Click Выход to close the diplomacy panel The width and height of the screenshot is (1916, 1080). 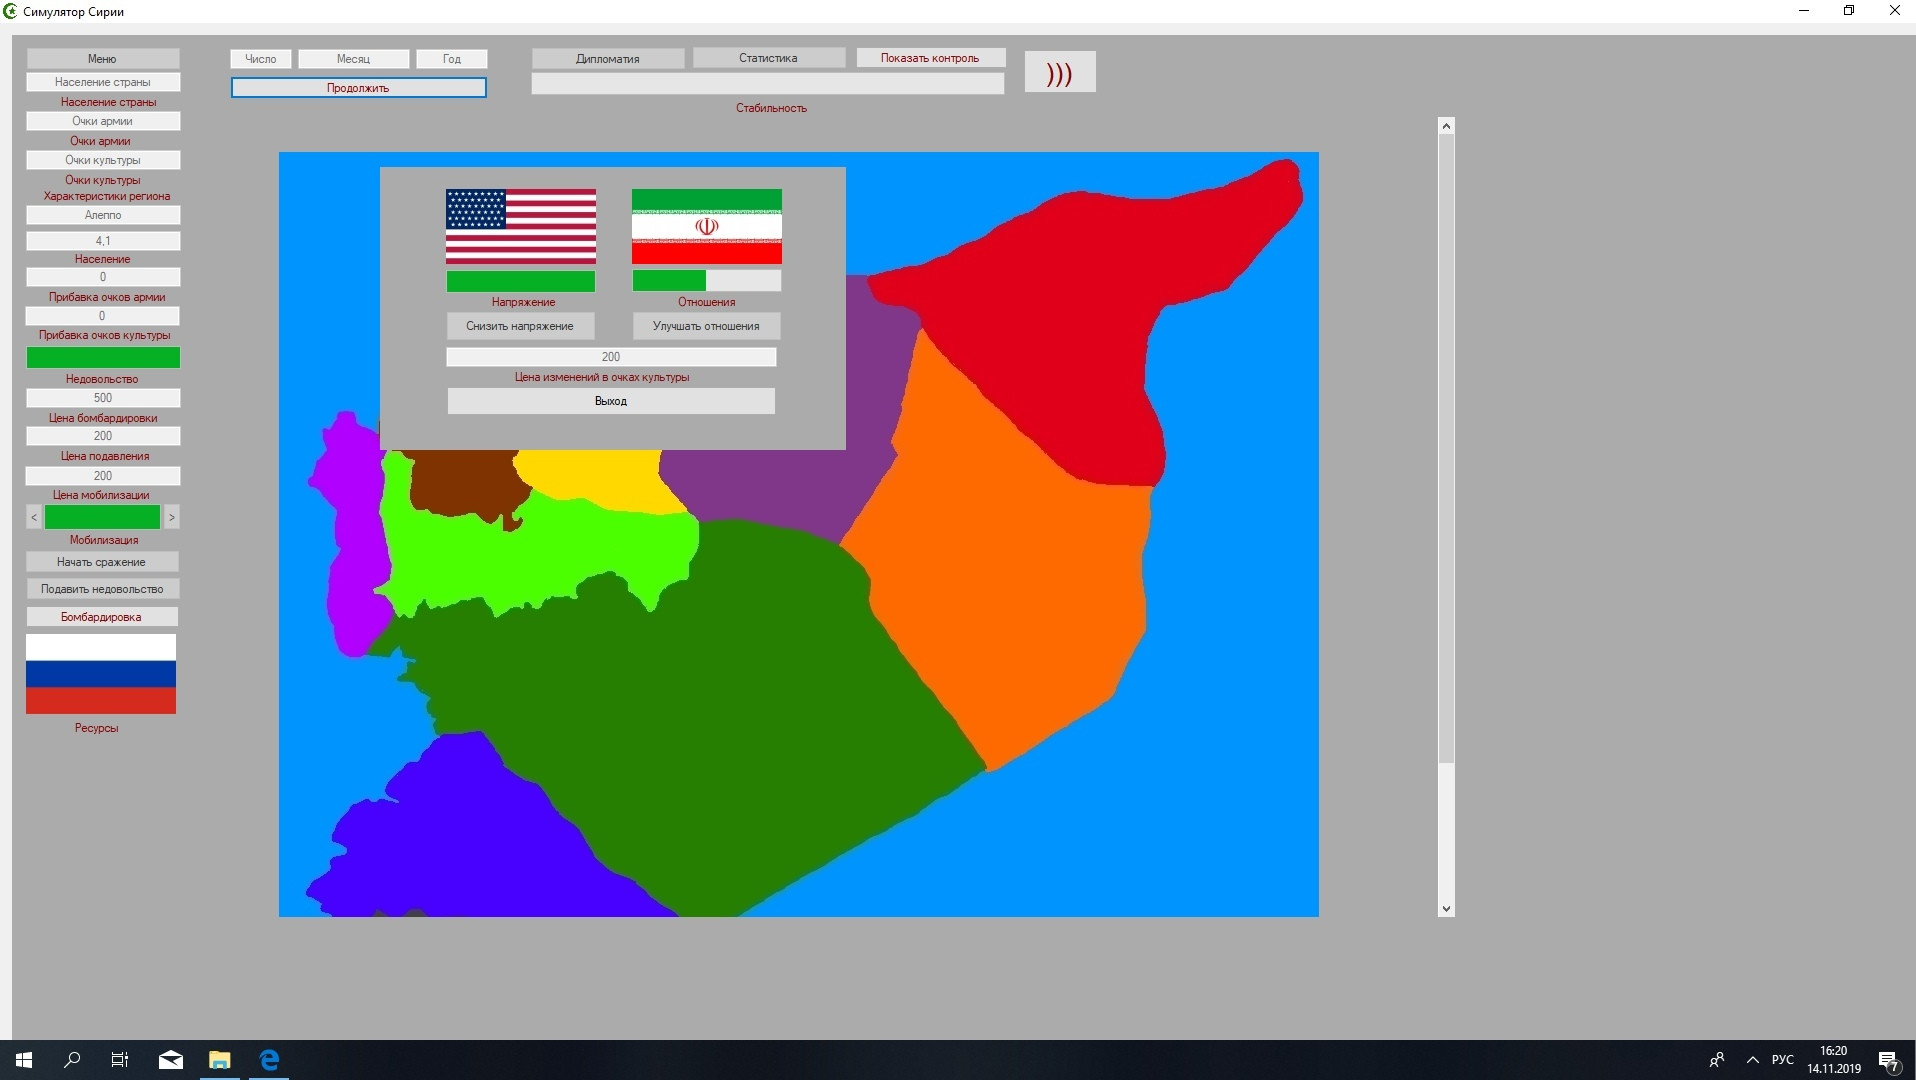click(611, 401)
